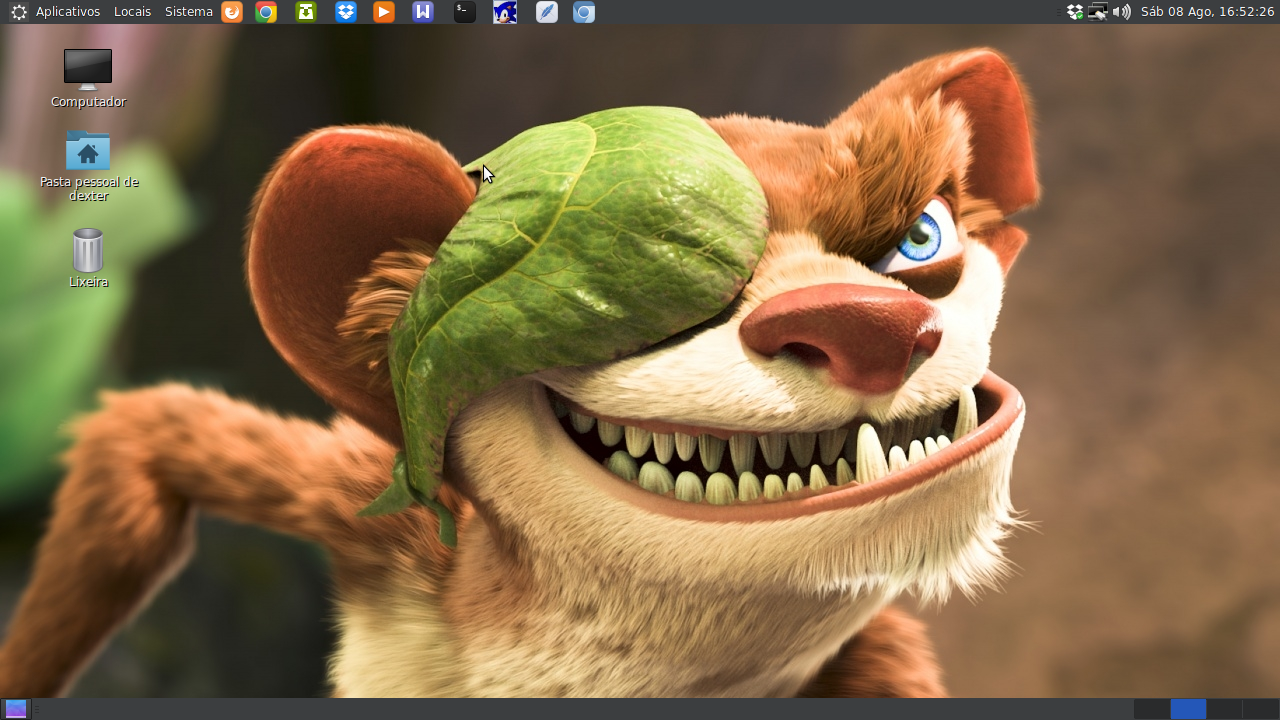Launch Google Chrome from the panel
Screen dimensions: 1280x720
266,12
